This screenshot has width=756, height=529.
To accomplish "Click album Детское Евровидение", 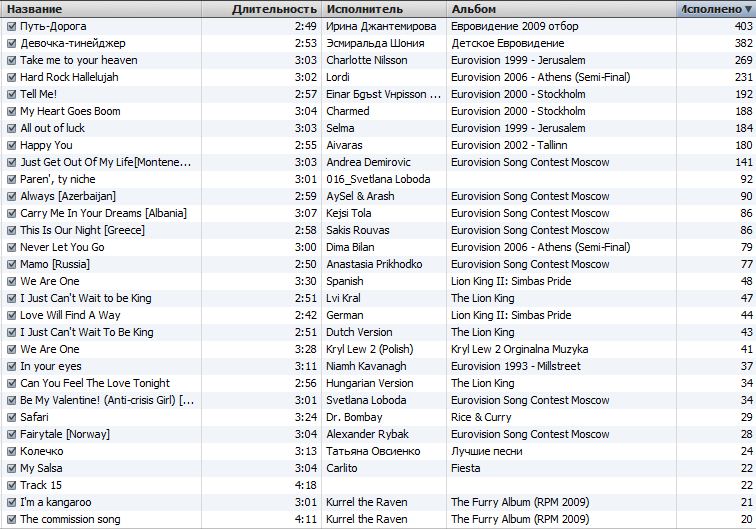I will pyautogui.click(x=508, y=43).
